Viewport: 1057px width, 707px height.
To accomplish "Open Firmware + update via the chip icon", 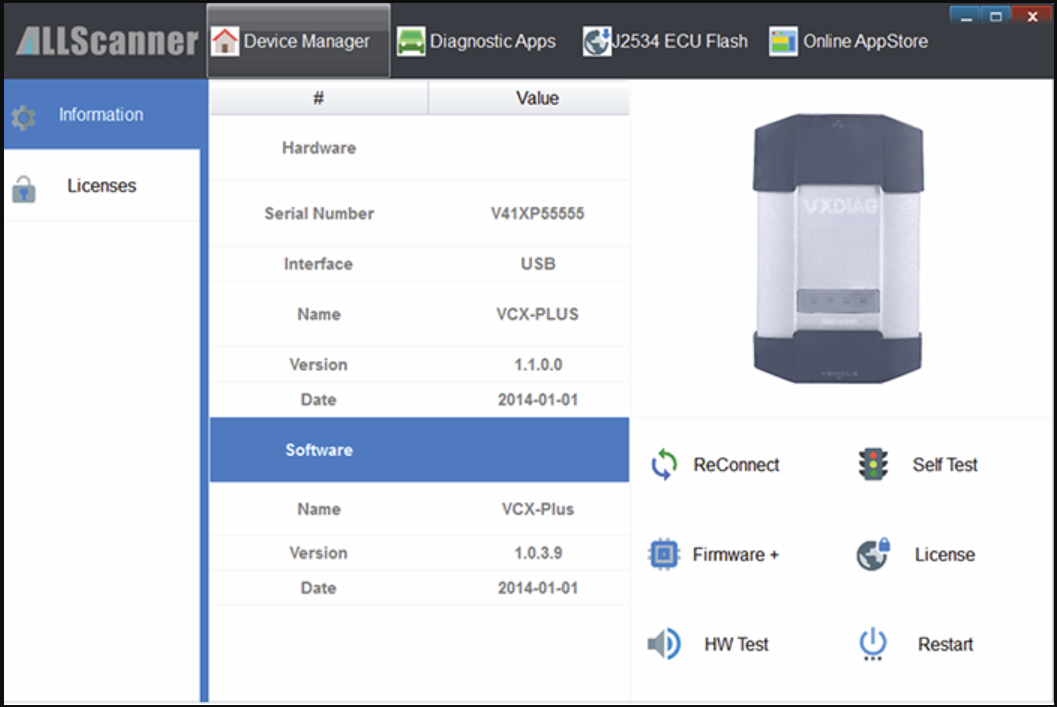I will [663, 554].
